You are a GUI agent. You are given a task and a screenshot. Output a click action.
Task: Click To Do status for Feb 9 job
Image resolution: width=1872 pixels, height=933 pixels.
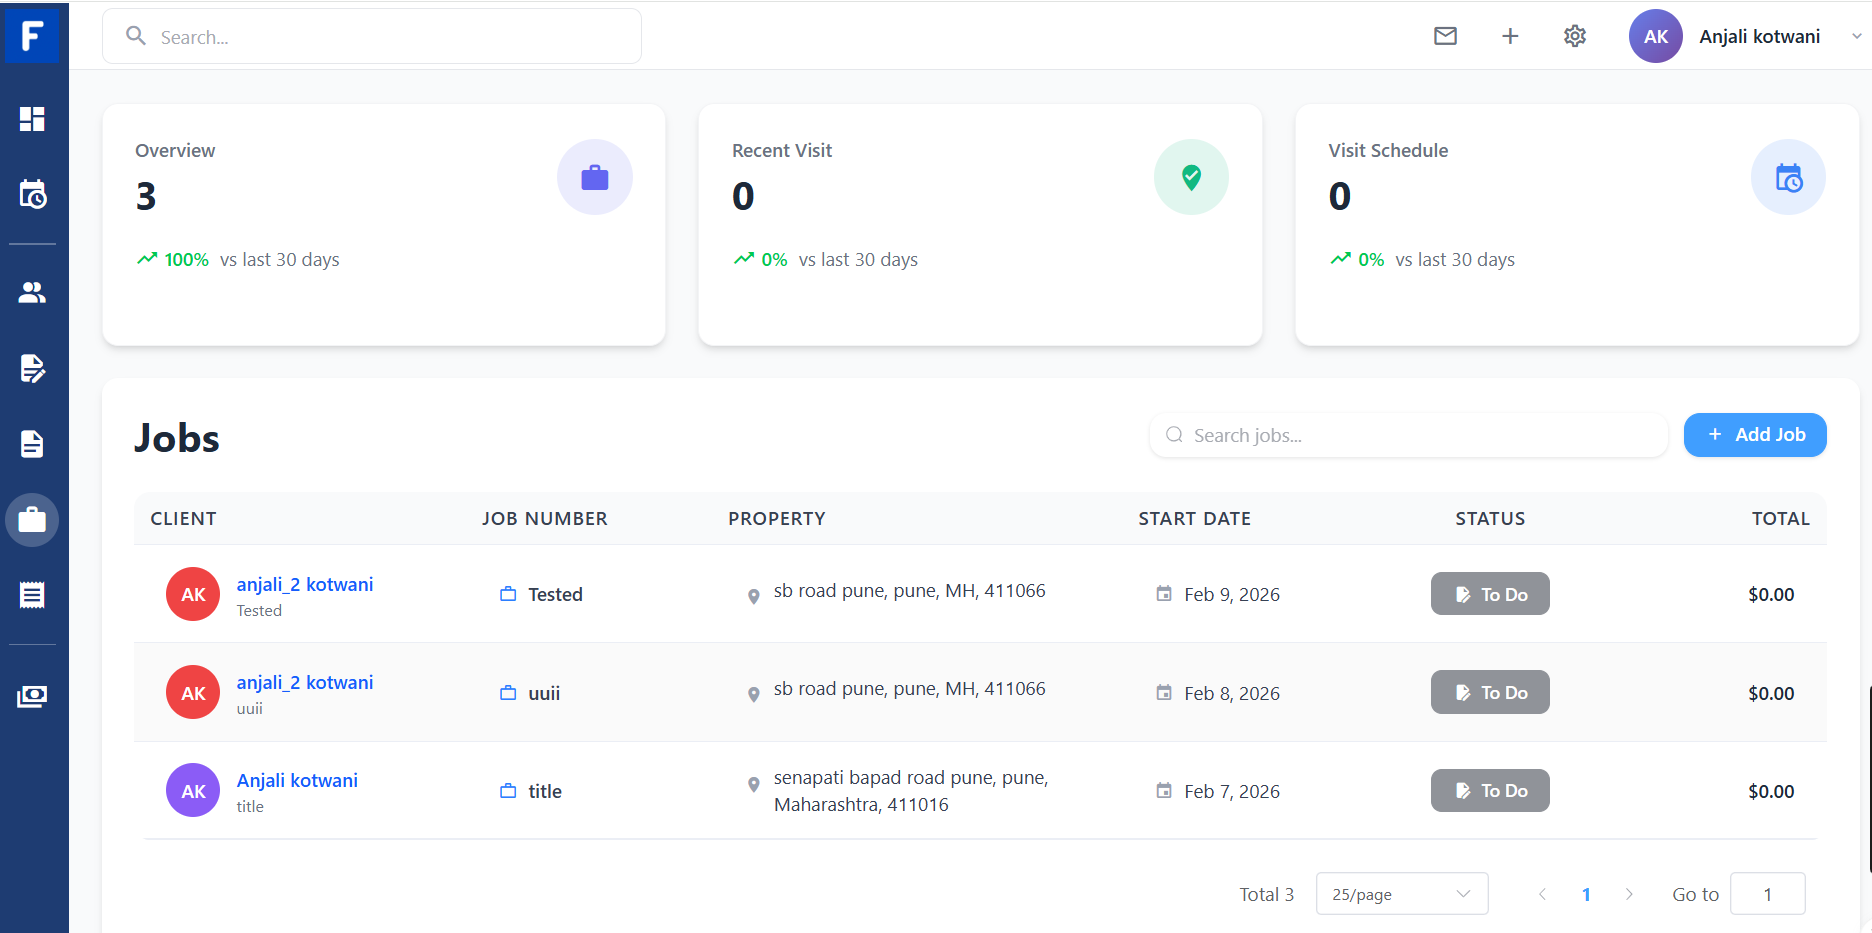click(x=1490, y=594)
